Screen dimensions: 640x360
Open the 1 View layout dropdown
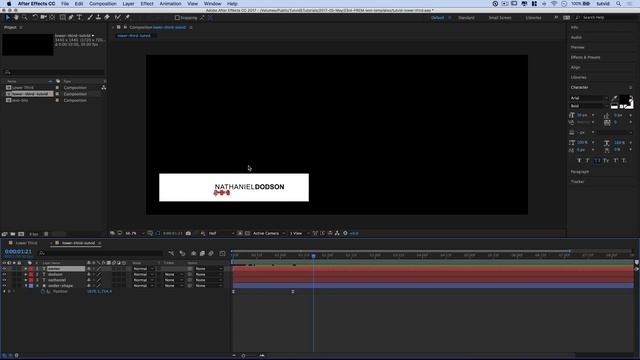(299, 233)
